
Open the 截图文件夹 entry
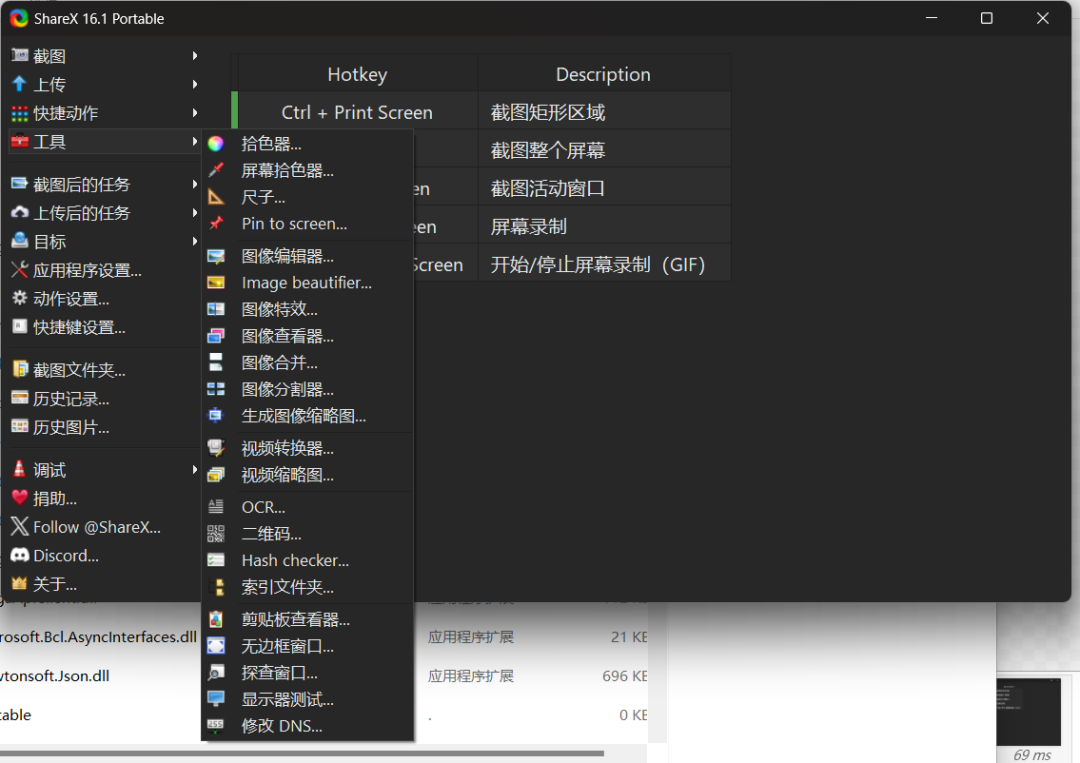tap(103, 370)
